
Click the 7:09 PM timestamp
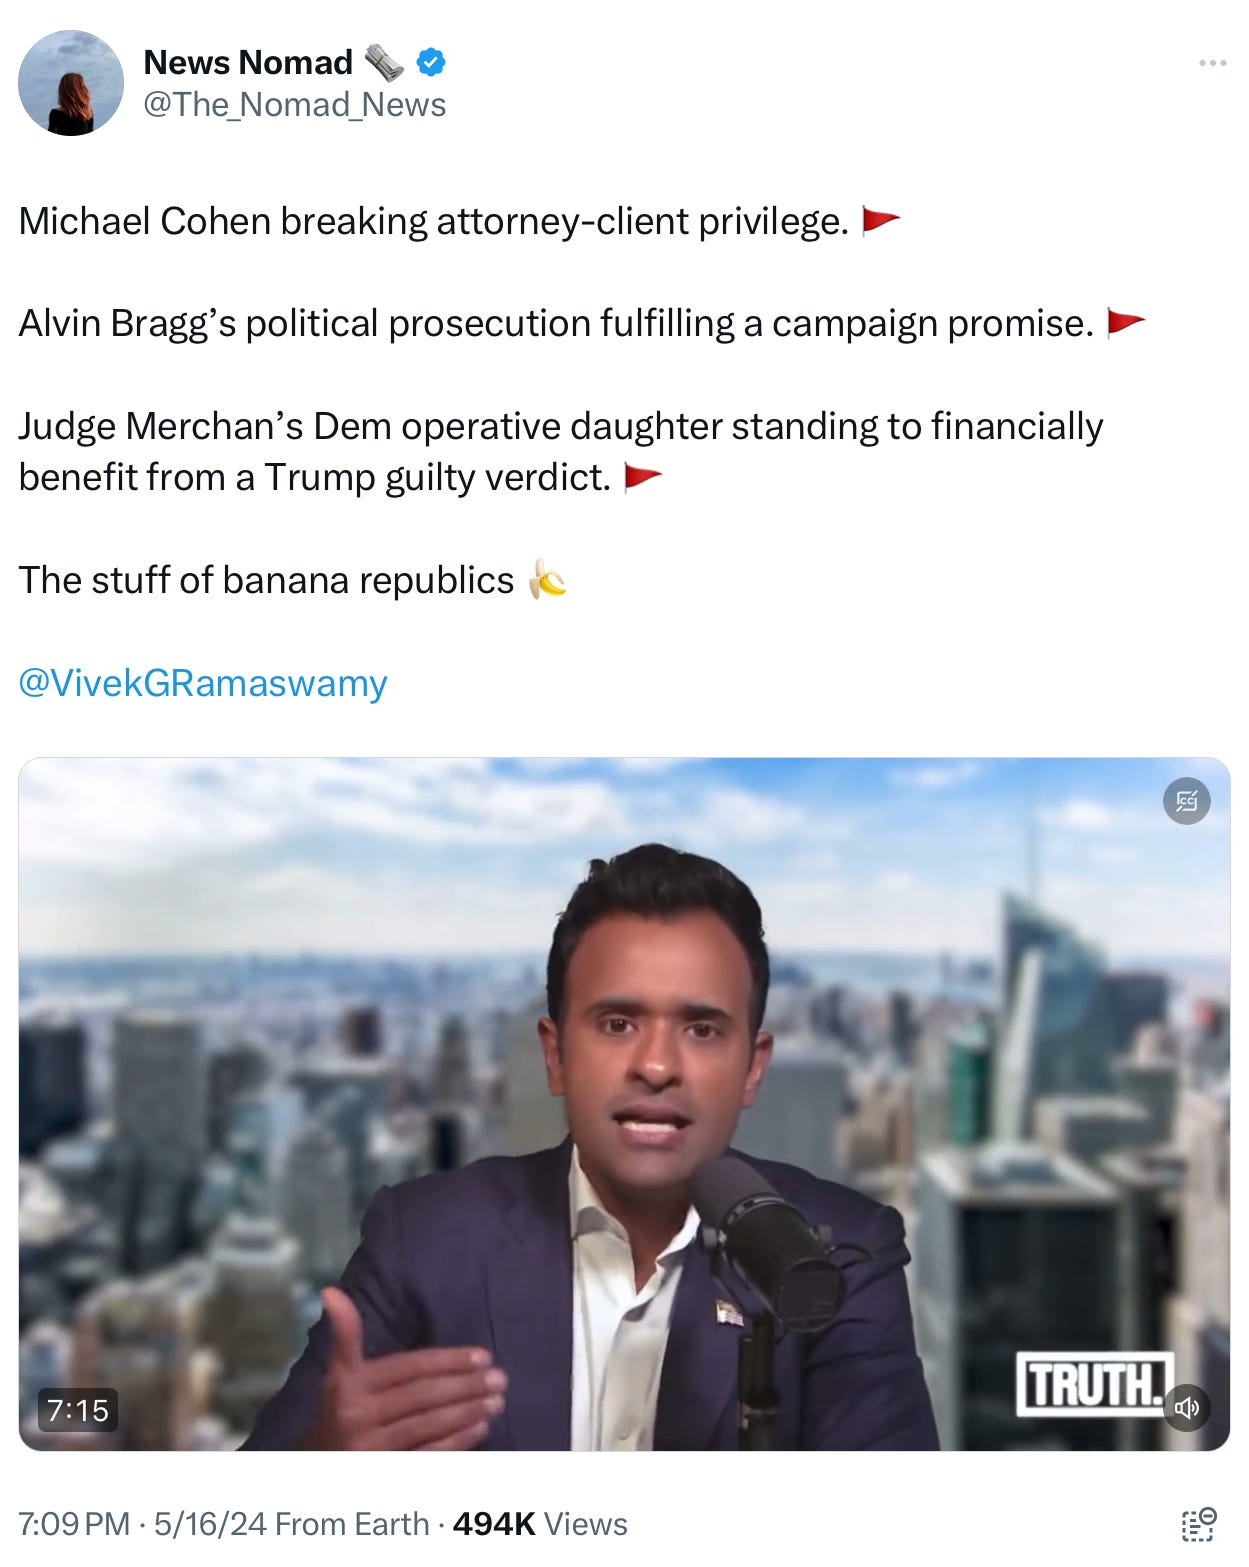74,1524
